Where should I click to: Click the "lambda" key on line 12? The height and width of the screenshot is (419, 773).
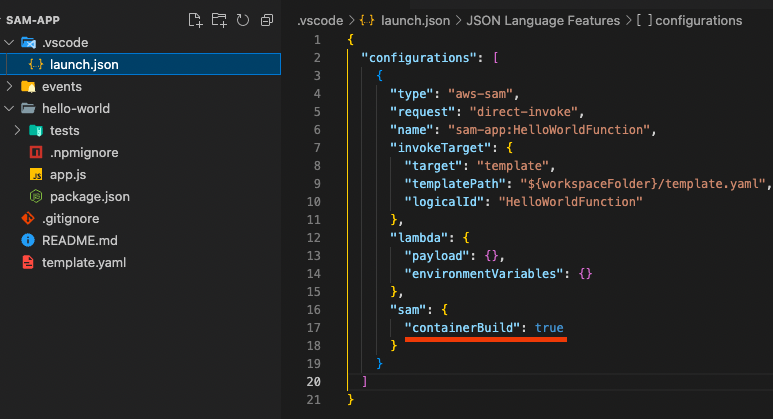pos(419,238)
